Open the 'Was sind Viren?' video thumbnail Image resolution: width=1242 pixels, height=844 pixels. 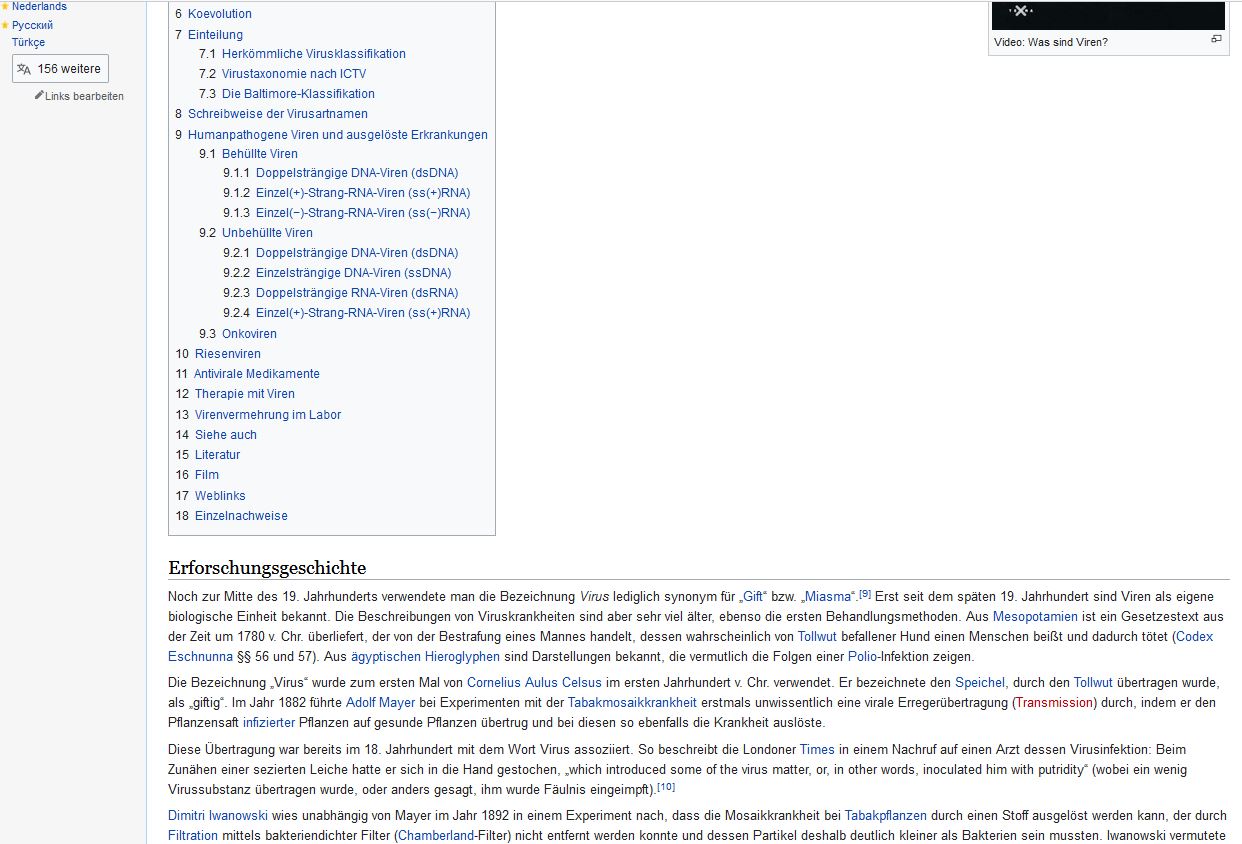tap(1108, 14)
